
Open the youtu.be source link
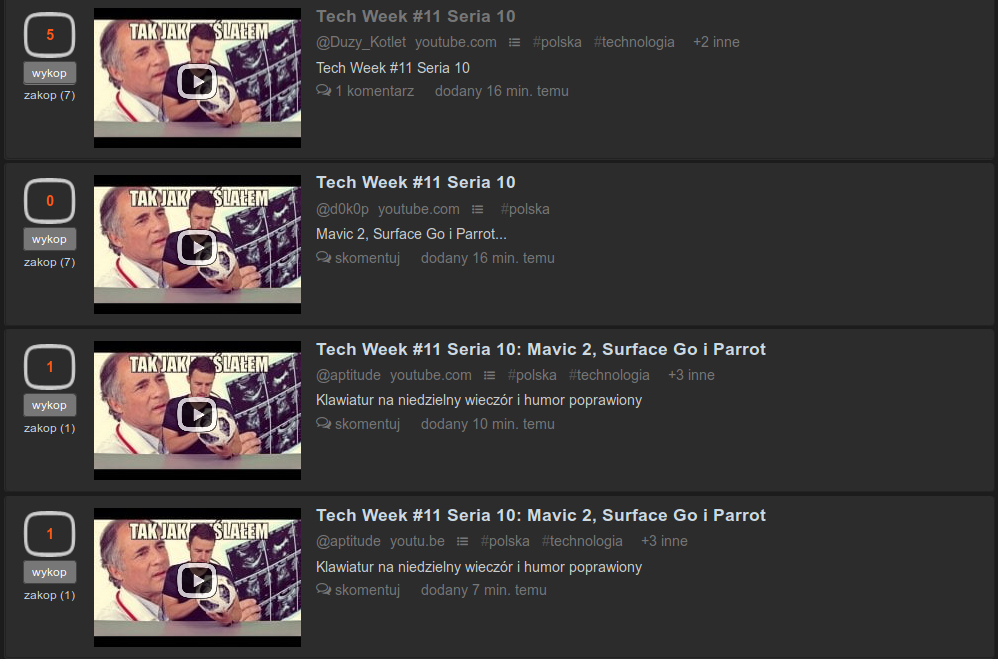pos(418,541)
